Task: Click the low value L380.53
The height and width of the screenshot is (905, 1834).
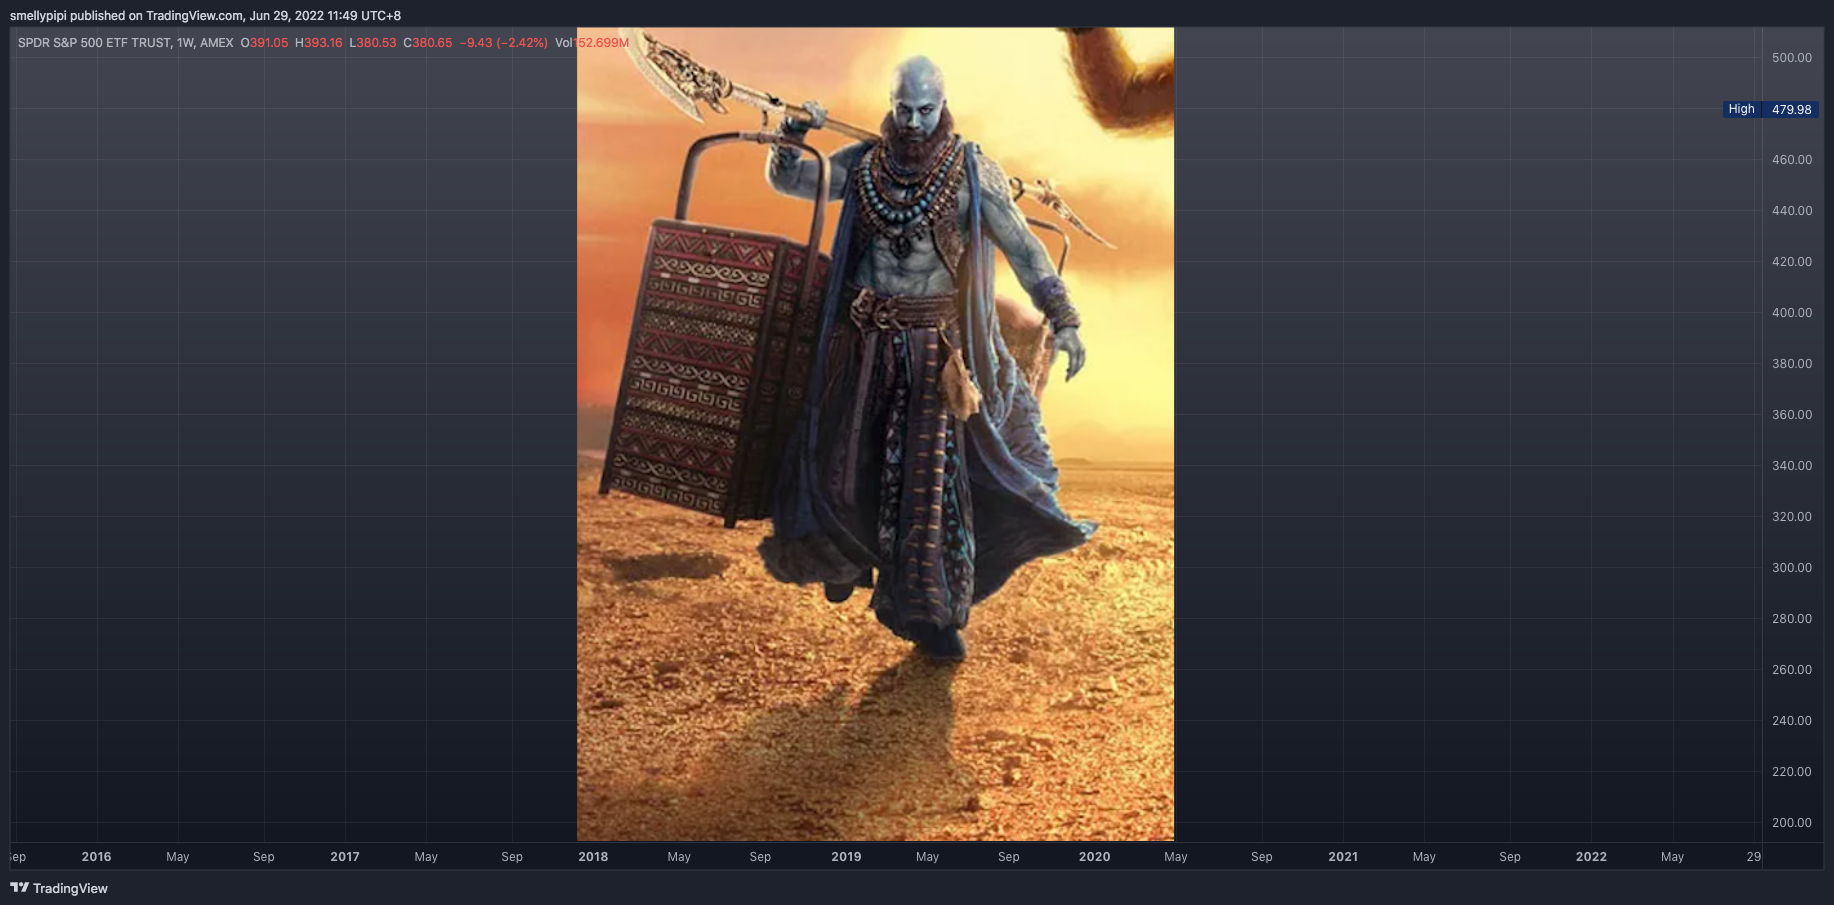Action: 373,43
